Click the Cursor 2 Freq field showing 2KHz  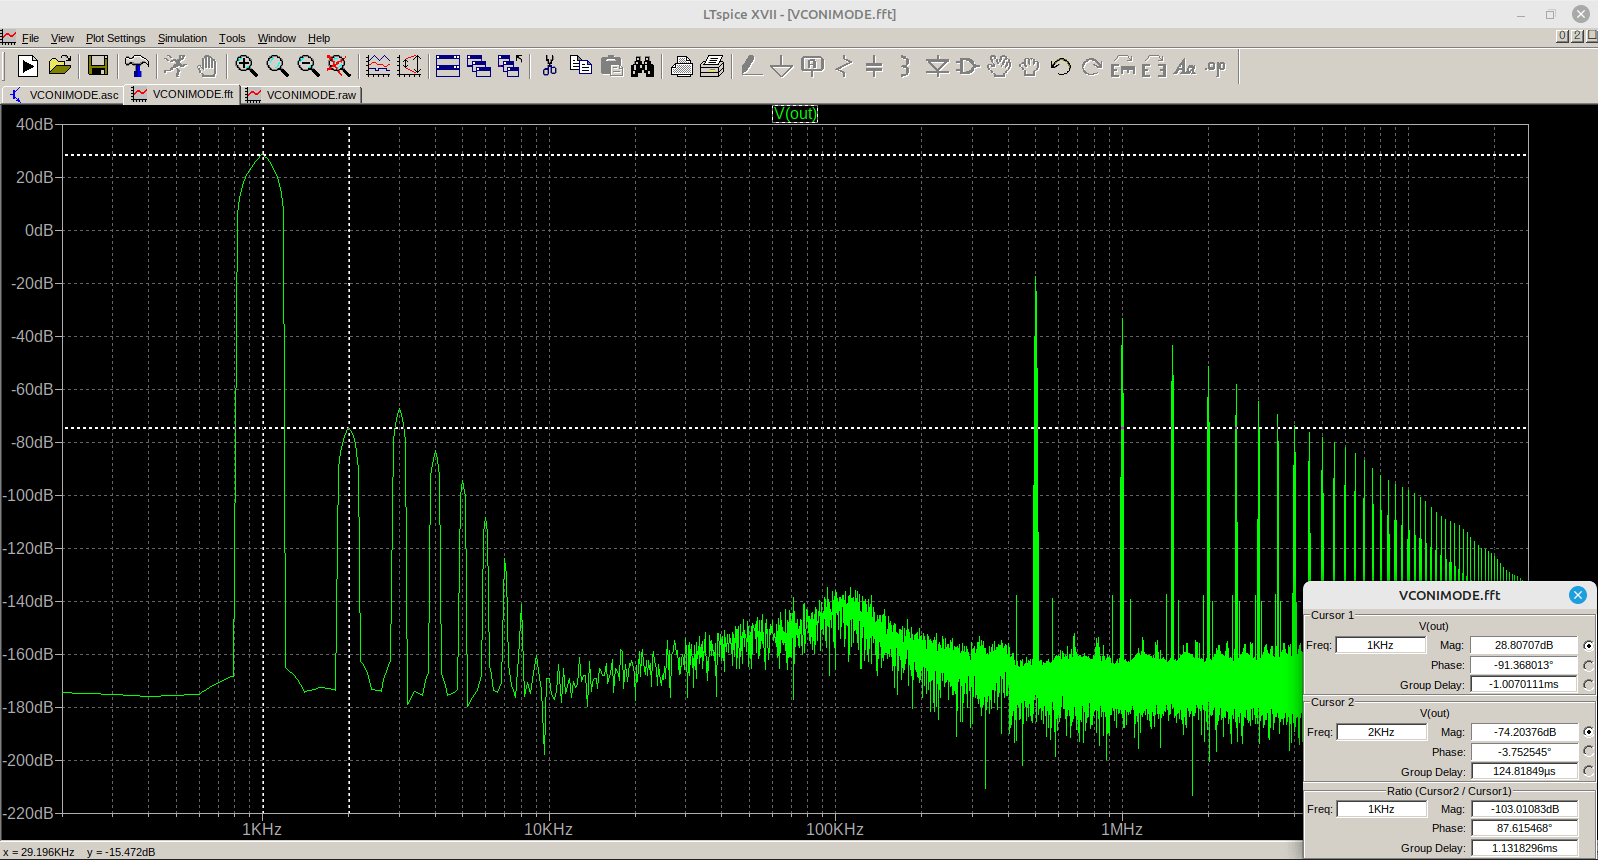(x=1381, y=732)
